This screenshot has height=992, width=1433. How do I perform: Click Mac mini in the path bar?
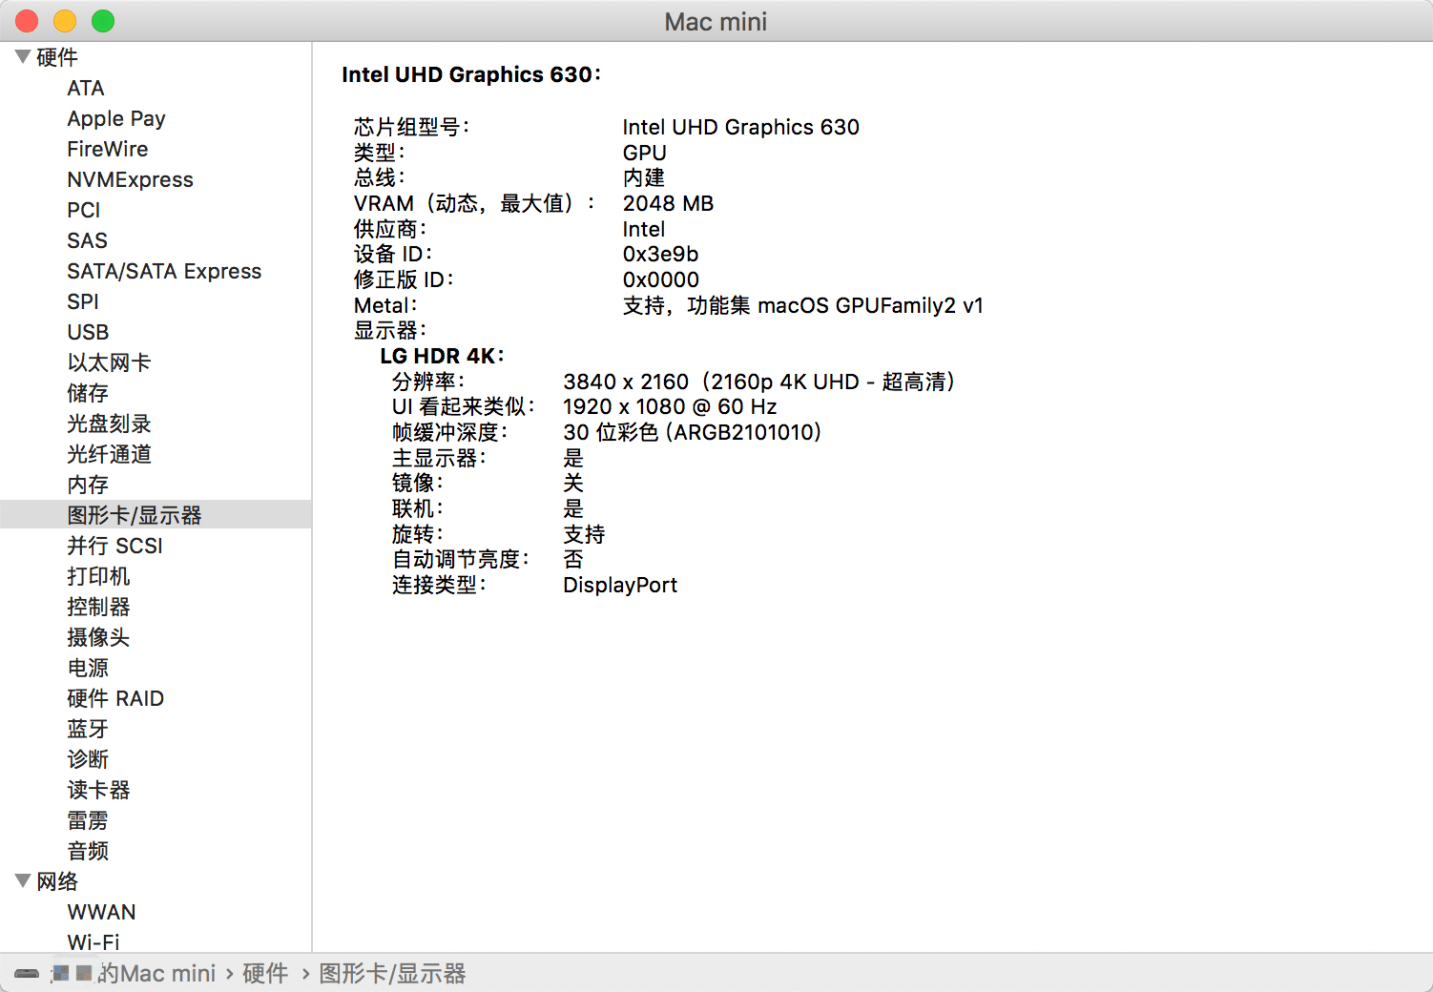tap(167, 973)
